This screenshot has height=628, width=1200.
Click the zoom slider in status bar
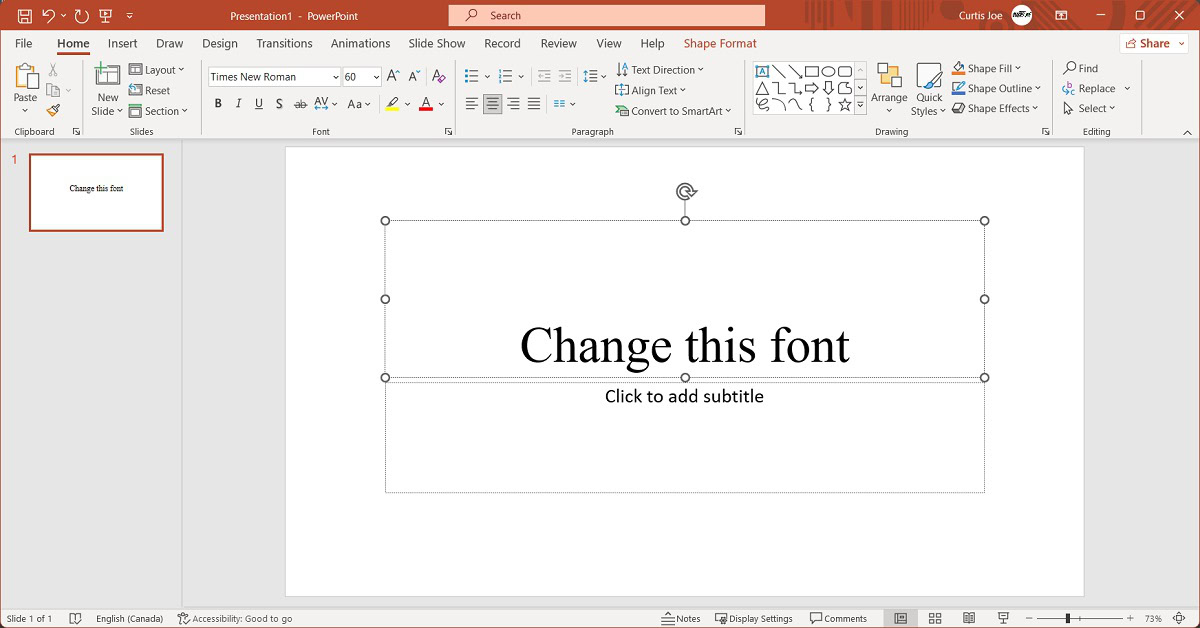[1068, 618]
